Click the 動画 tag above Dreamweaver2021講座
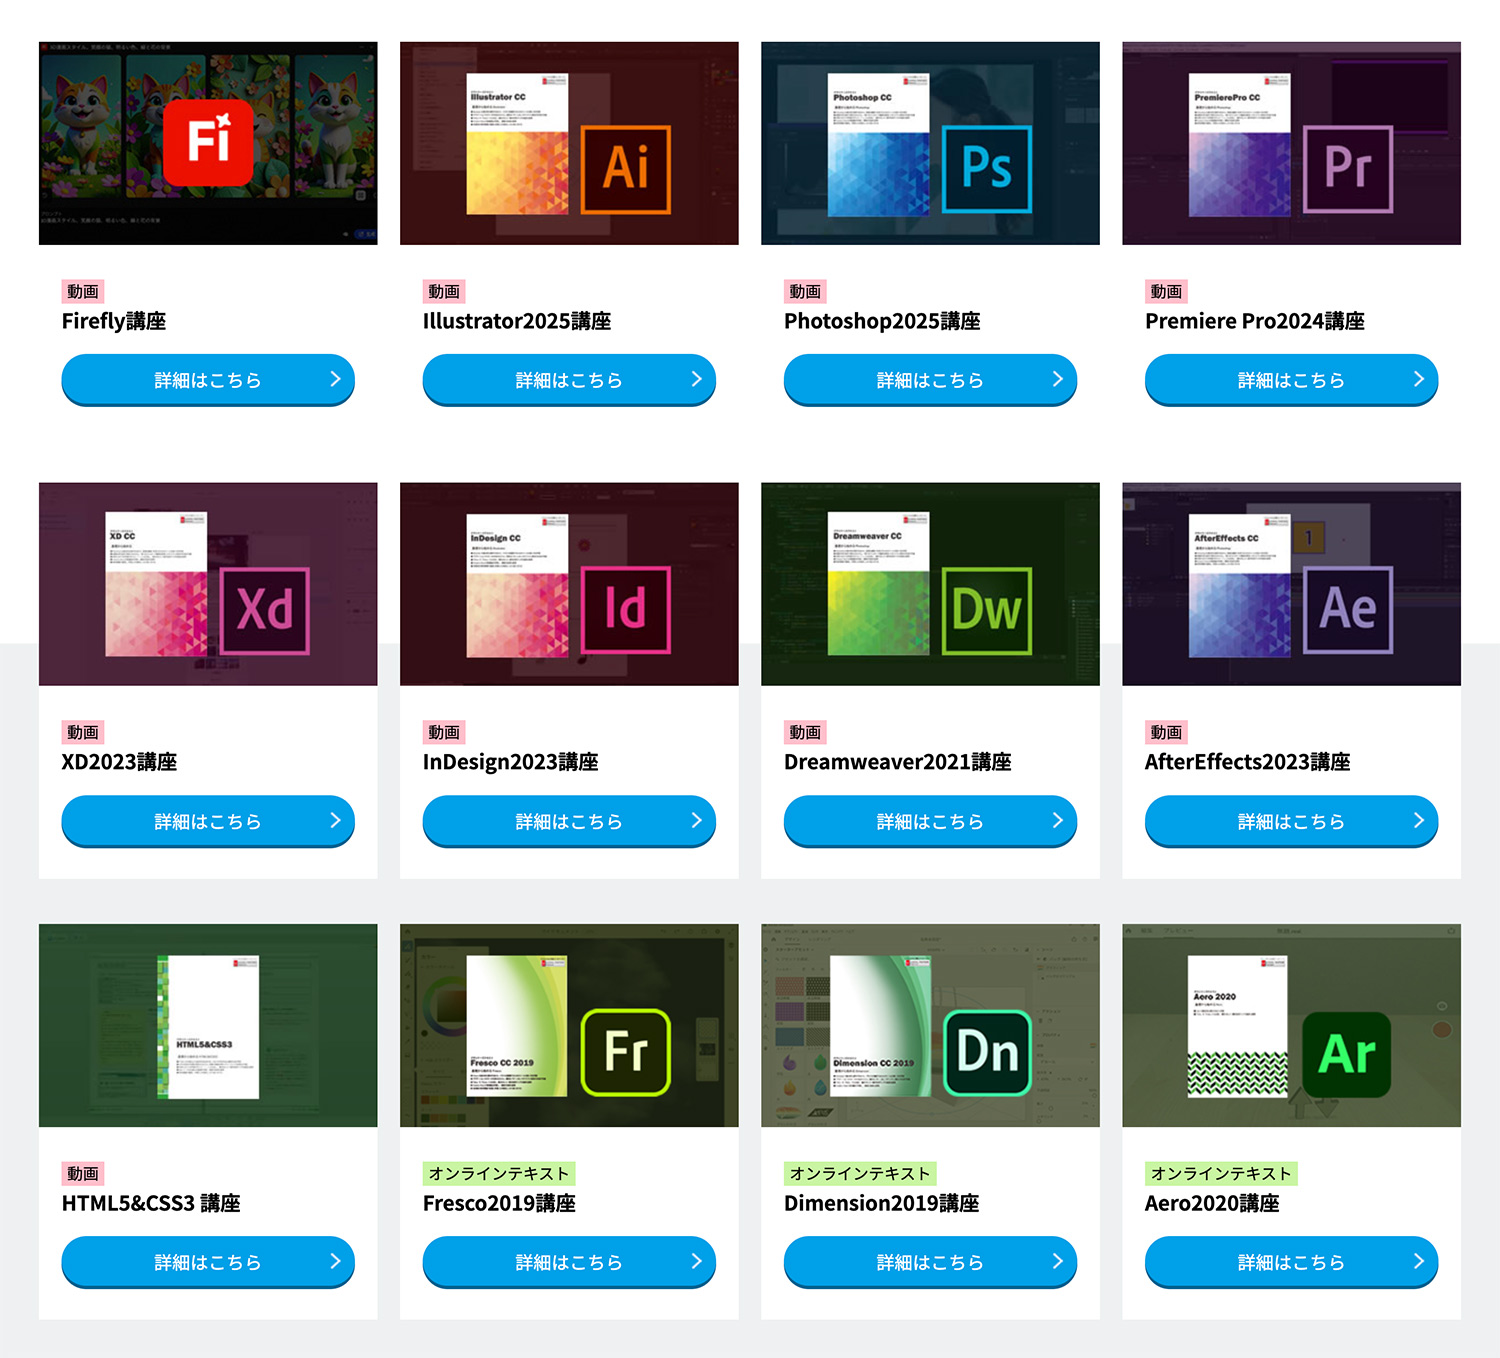 click(x=805, y=732)
